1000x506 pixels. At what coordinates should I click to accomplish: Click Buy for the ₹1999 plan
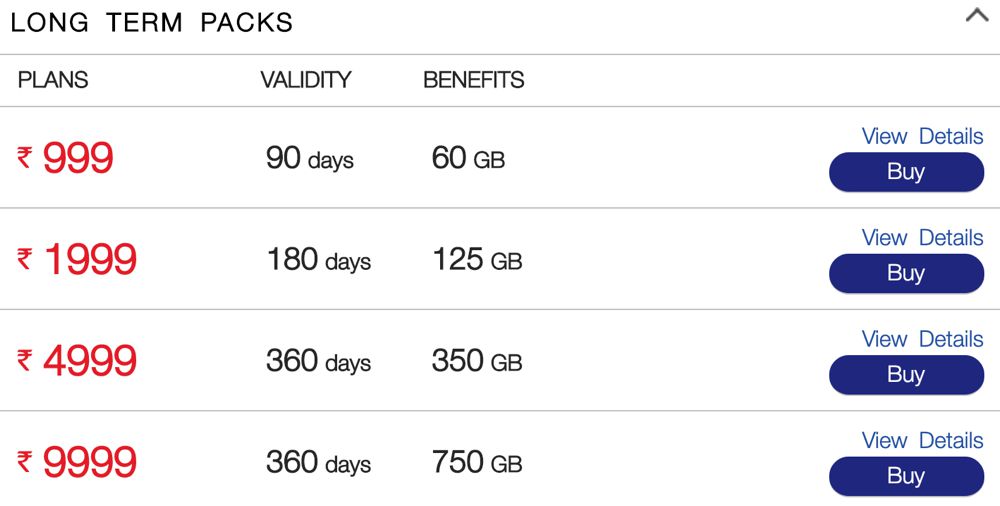(x=906, y=273)
